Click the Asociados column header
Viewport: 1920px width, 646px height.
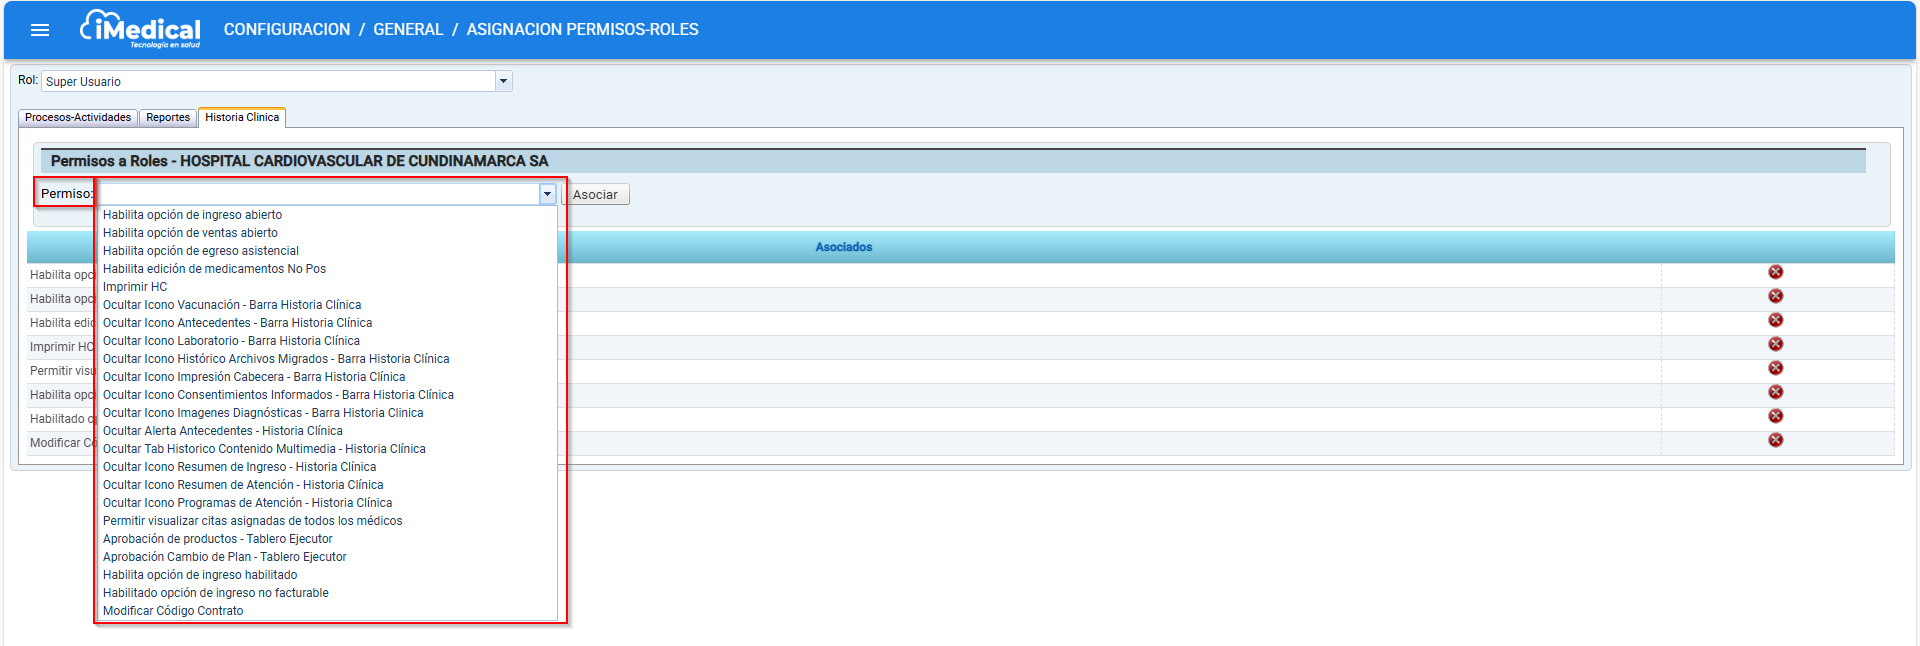click(843, 247)
